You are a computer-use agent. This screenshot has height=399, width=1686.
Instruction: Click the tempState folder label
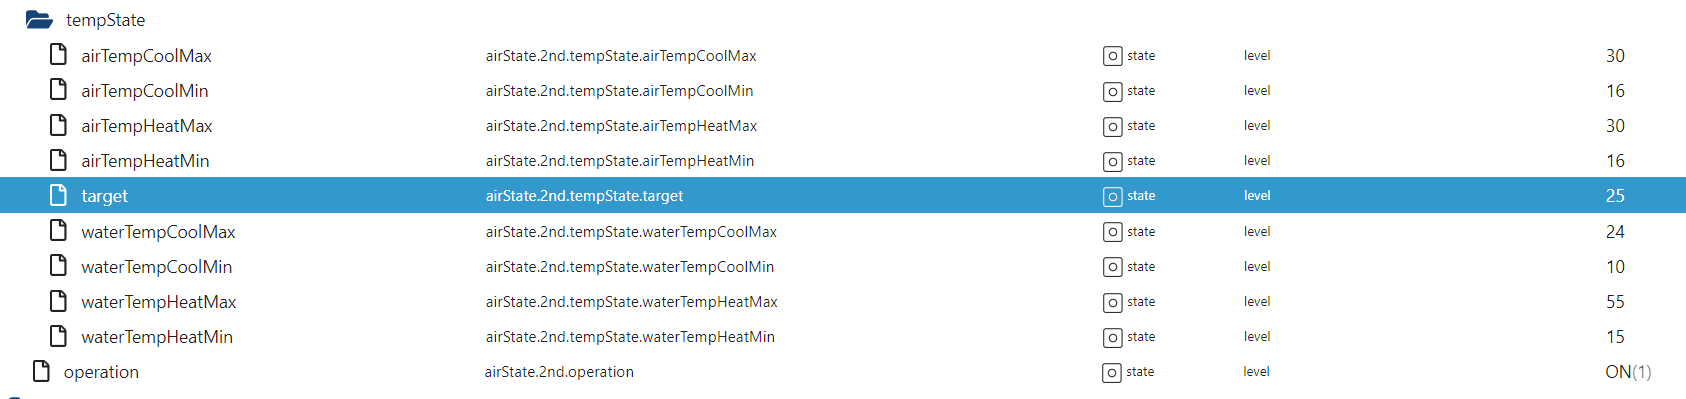tap(105, 20)
